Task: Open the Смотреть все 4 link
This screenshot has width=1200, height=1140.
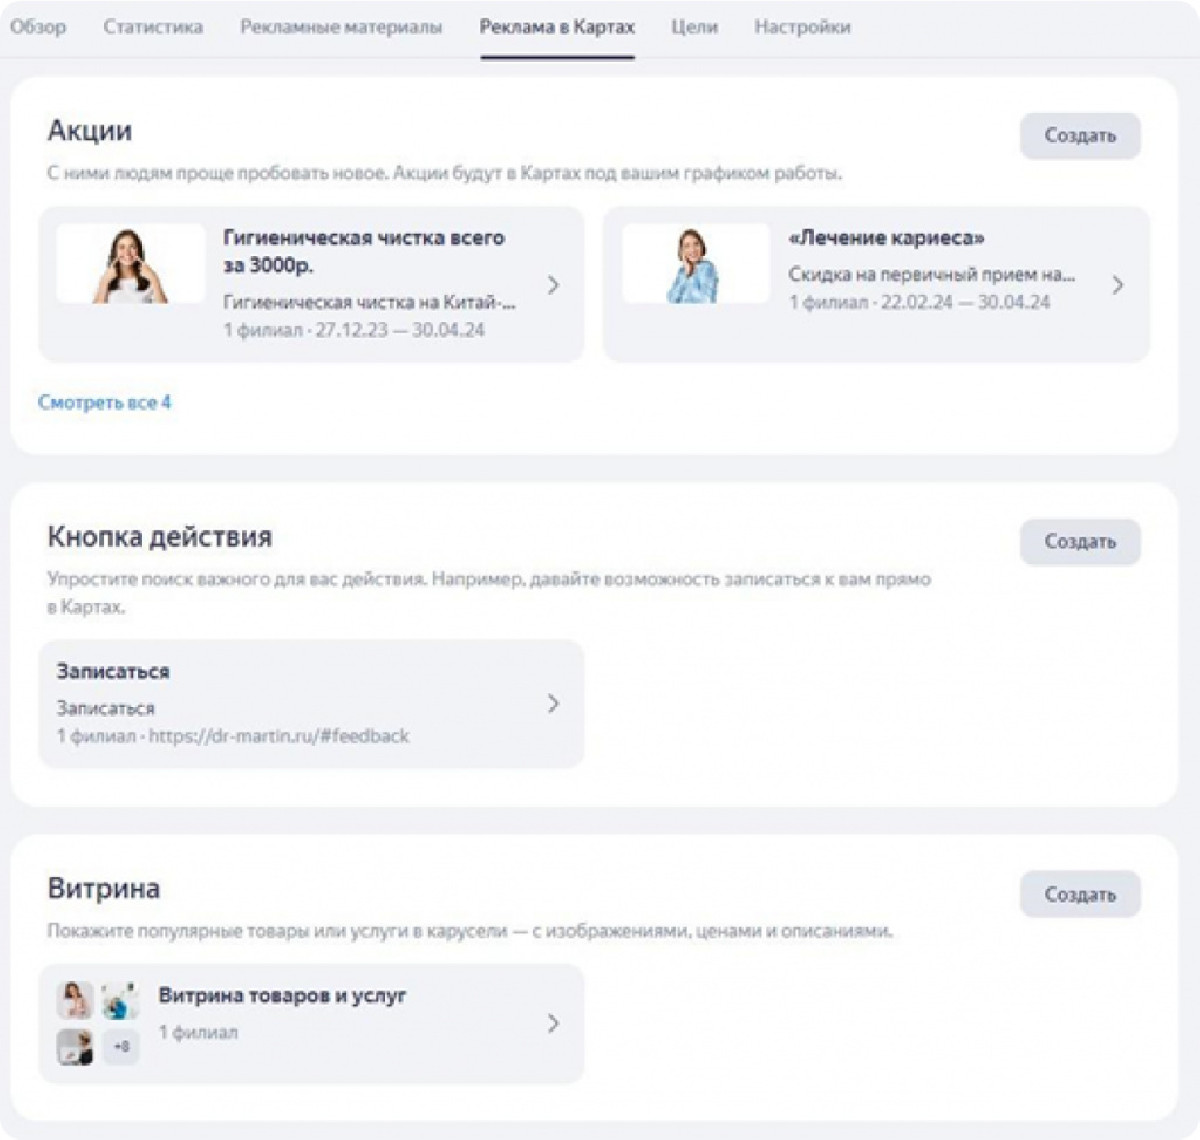Action: tap(104, 402)
